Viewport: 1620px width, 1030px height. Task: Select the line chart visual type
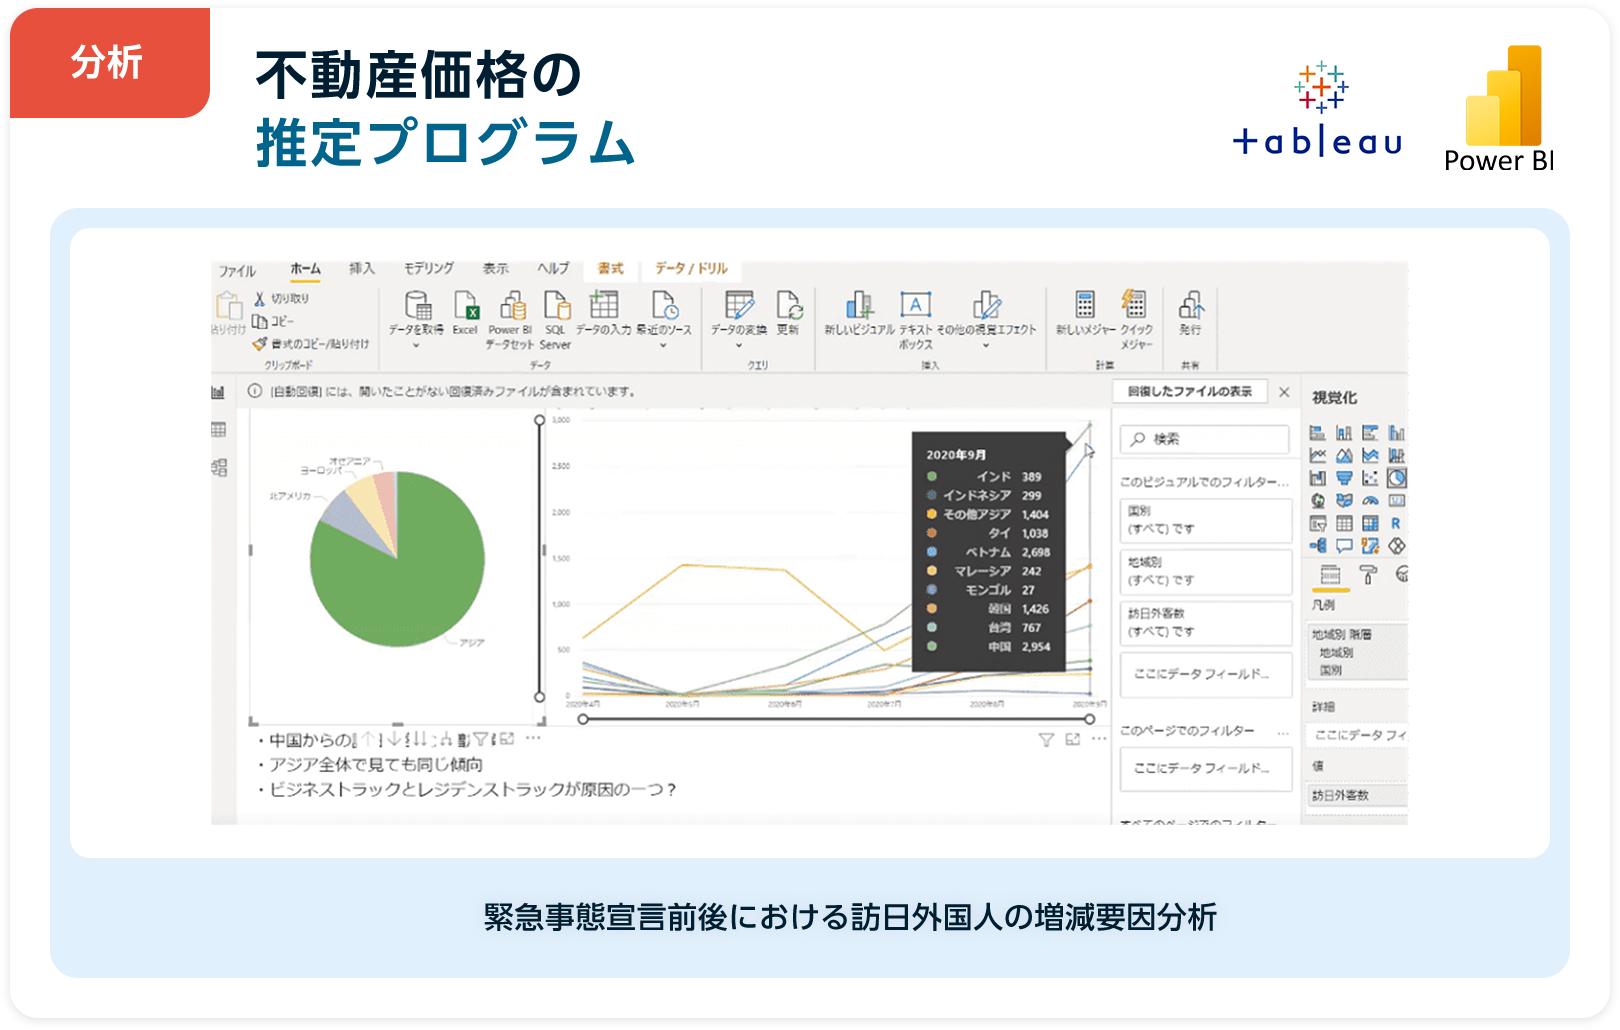tap(1318, 456)
